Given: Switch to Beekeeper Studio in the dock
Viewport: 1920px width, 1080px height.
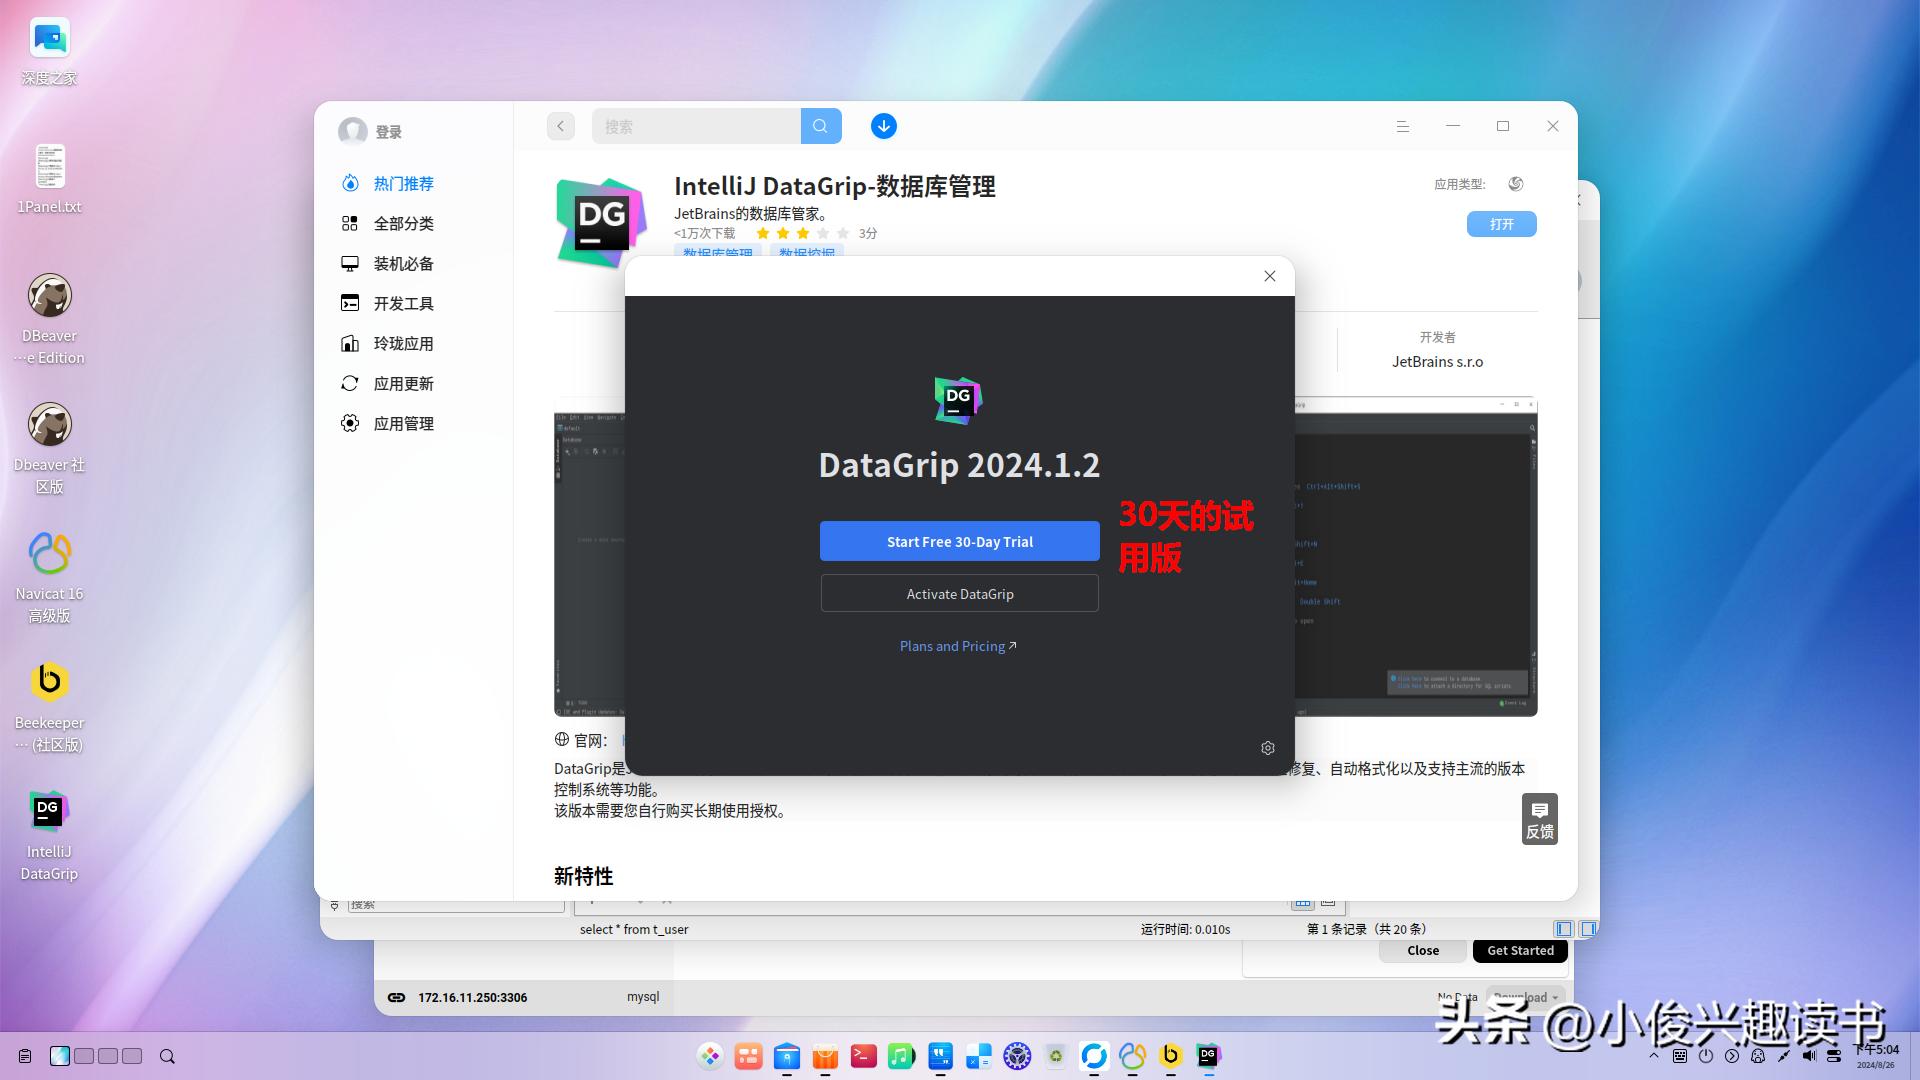Looking at the screenshot, I should (1170, 1056).
